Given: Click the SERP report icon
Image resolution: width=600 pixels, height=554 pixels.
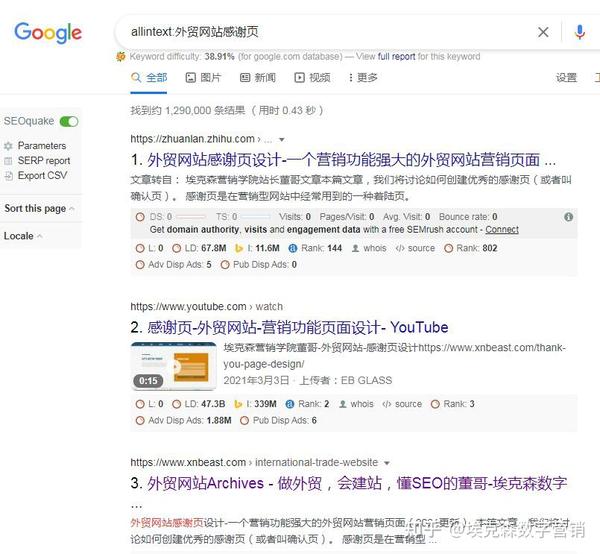Looking at the screenshot, I should click(x=8, y=161).
